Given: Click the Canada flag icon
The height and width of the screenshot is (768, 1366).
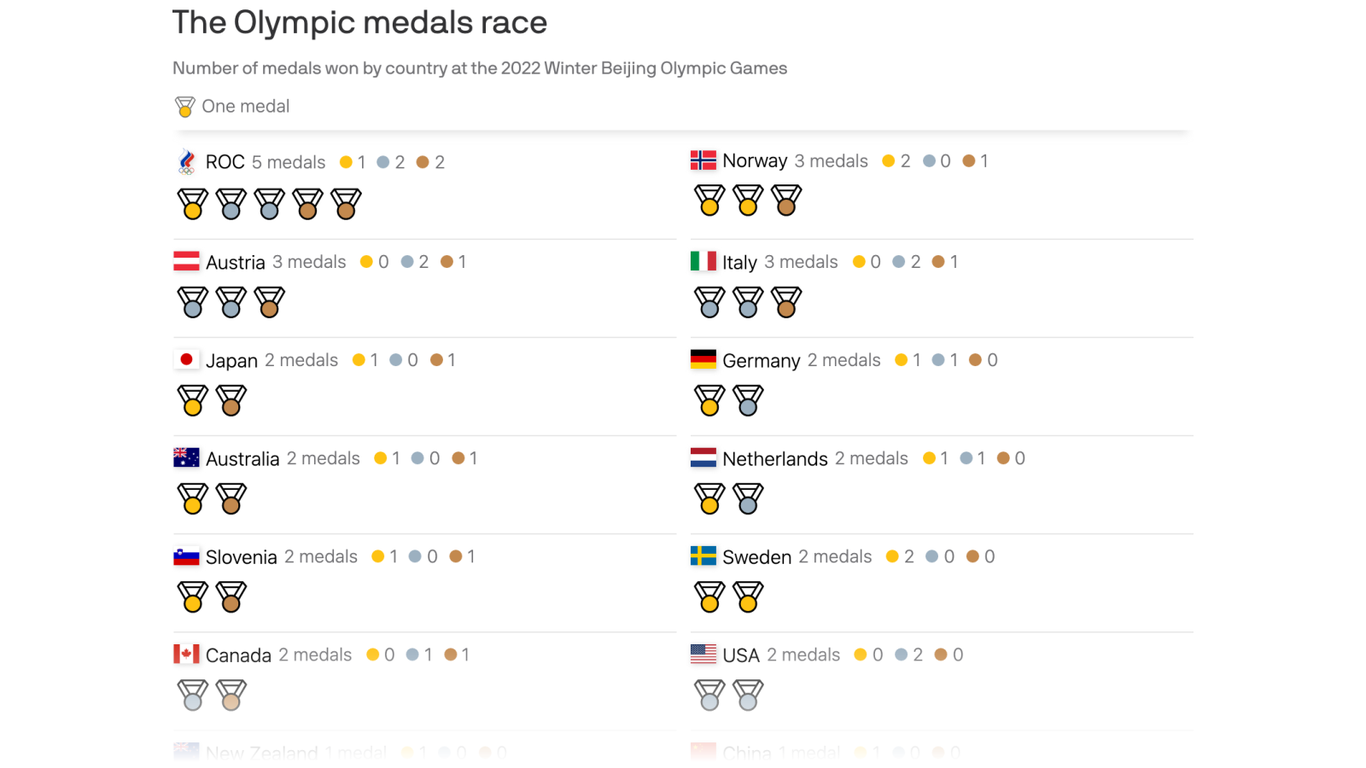Looking at the screenshot, I should pos(186,654).
